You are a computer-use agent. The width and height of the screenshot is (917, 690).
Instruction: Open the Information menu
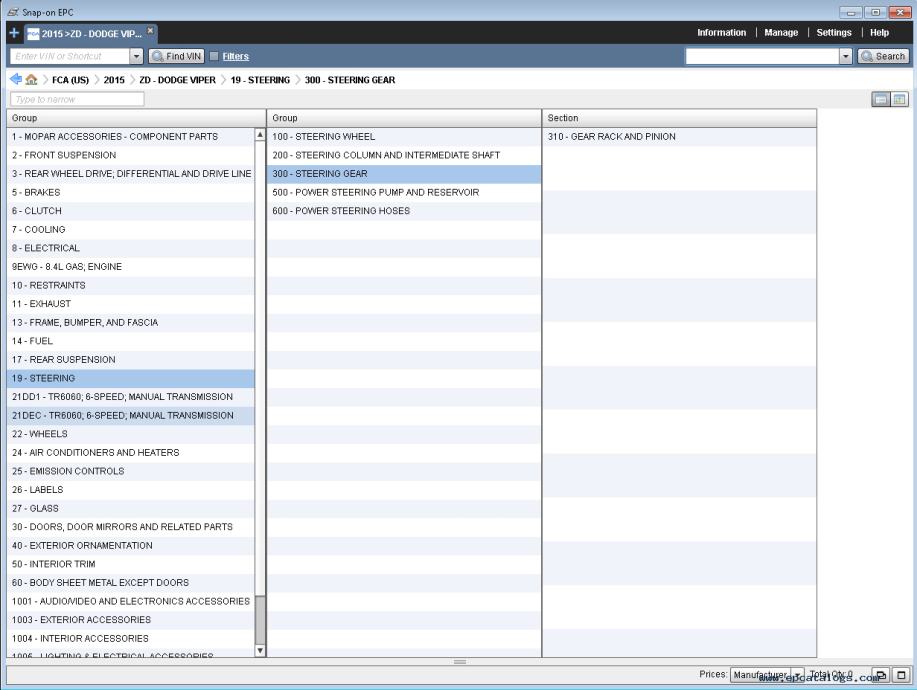click(721, 33)
